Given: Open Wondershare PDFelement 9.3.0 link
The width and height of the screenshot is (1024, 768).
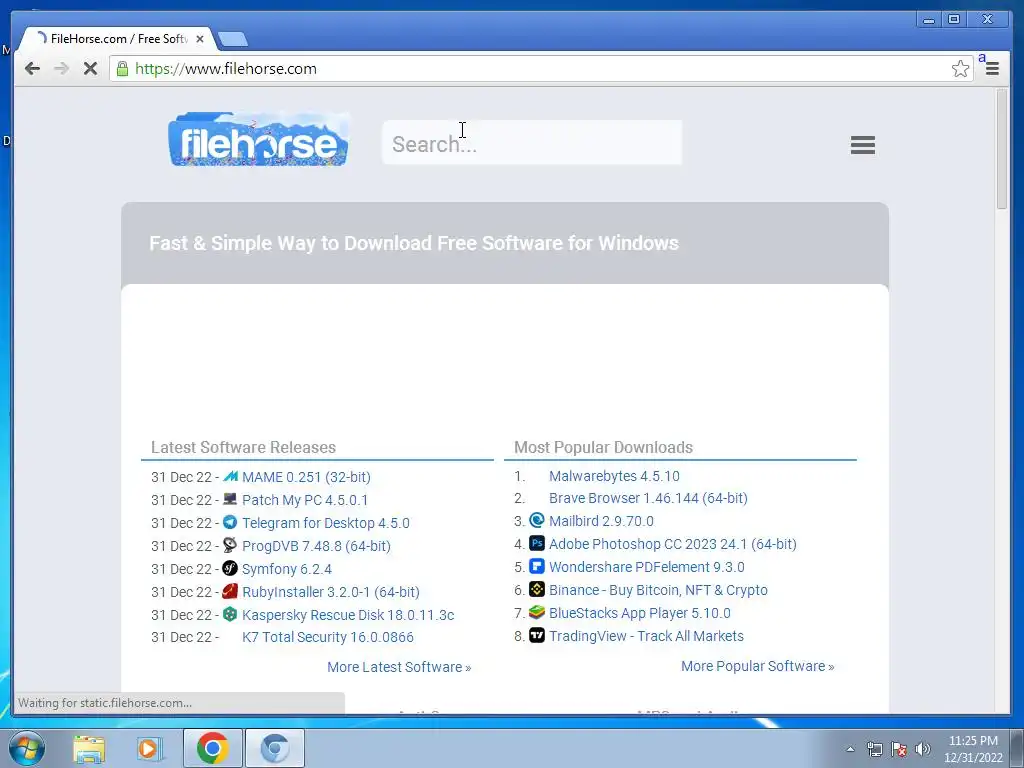Looking at the screenshot, I should point(647,566).
